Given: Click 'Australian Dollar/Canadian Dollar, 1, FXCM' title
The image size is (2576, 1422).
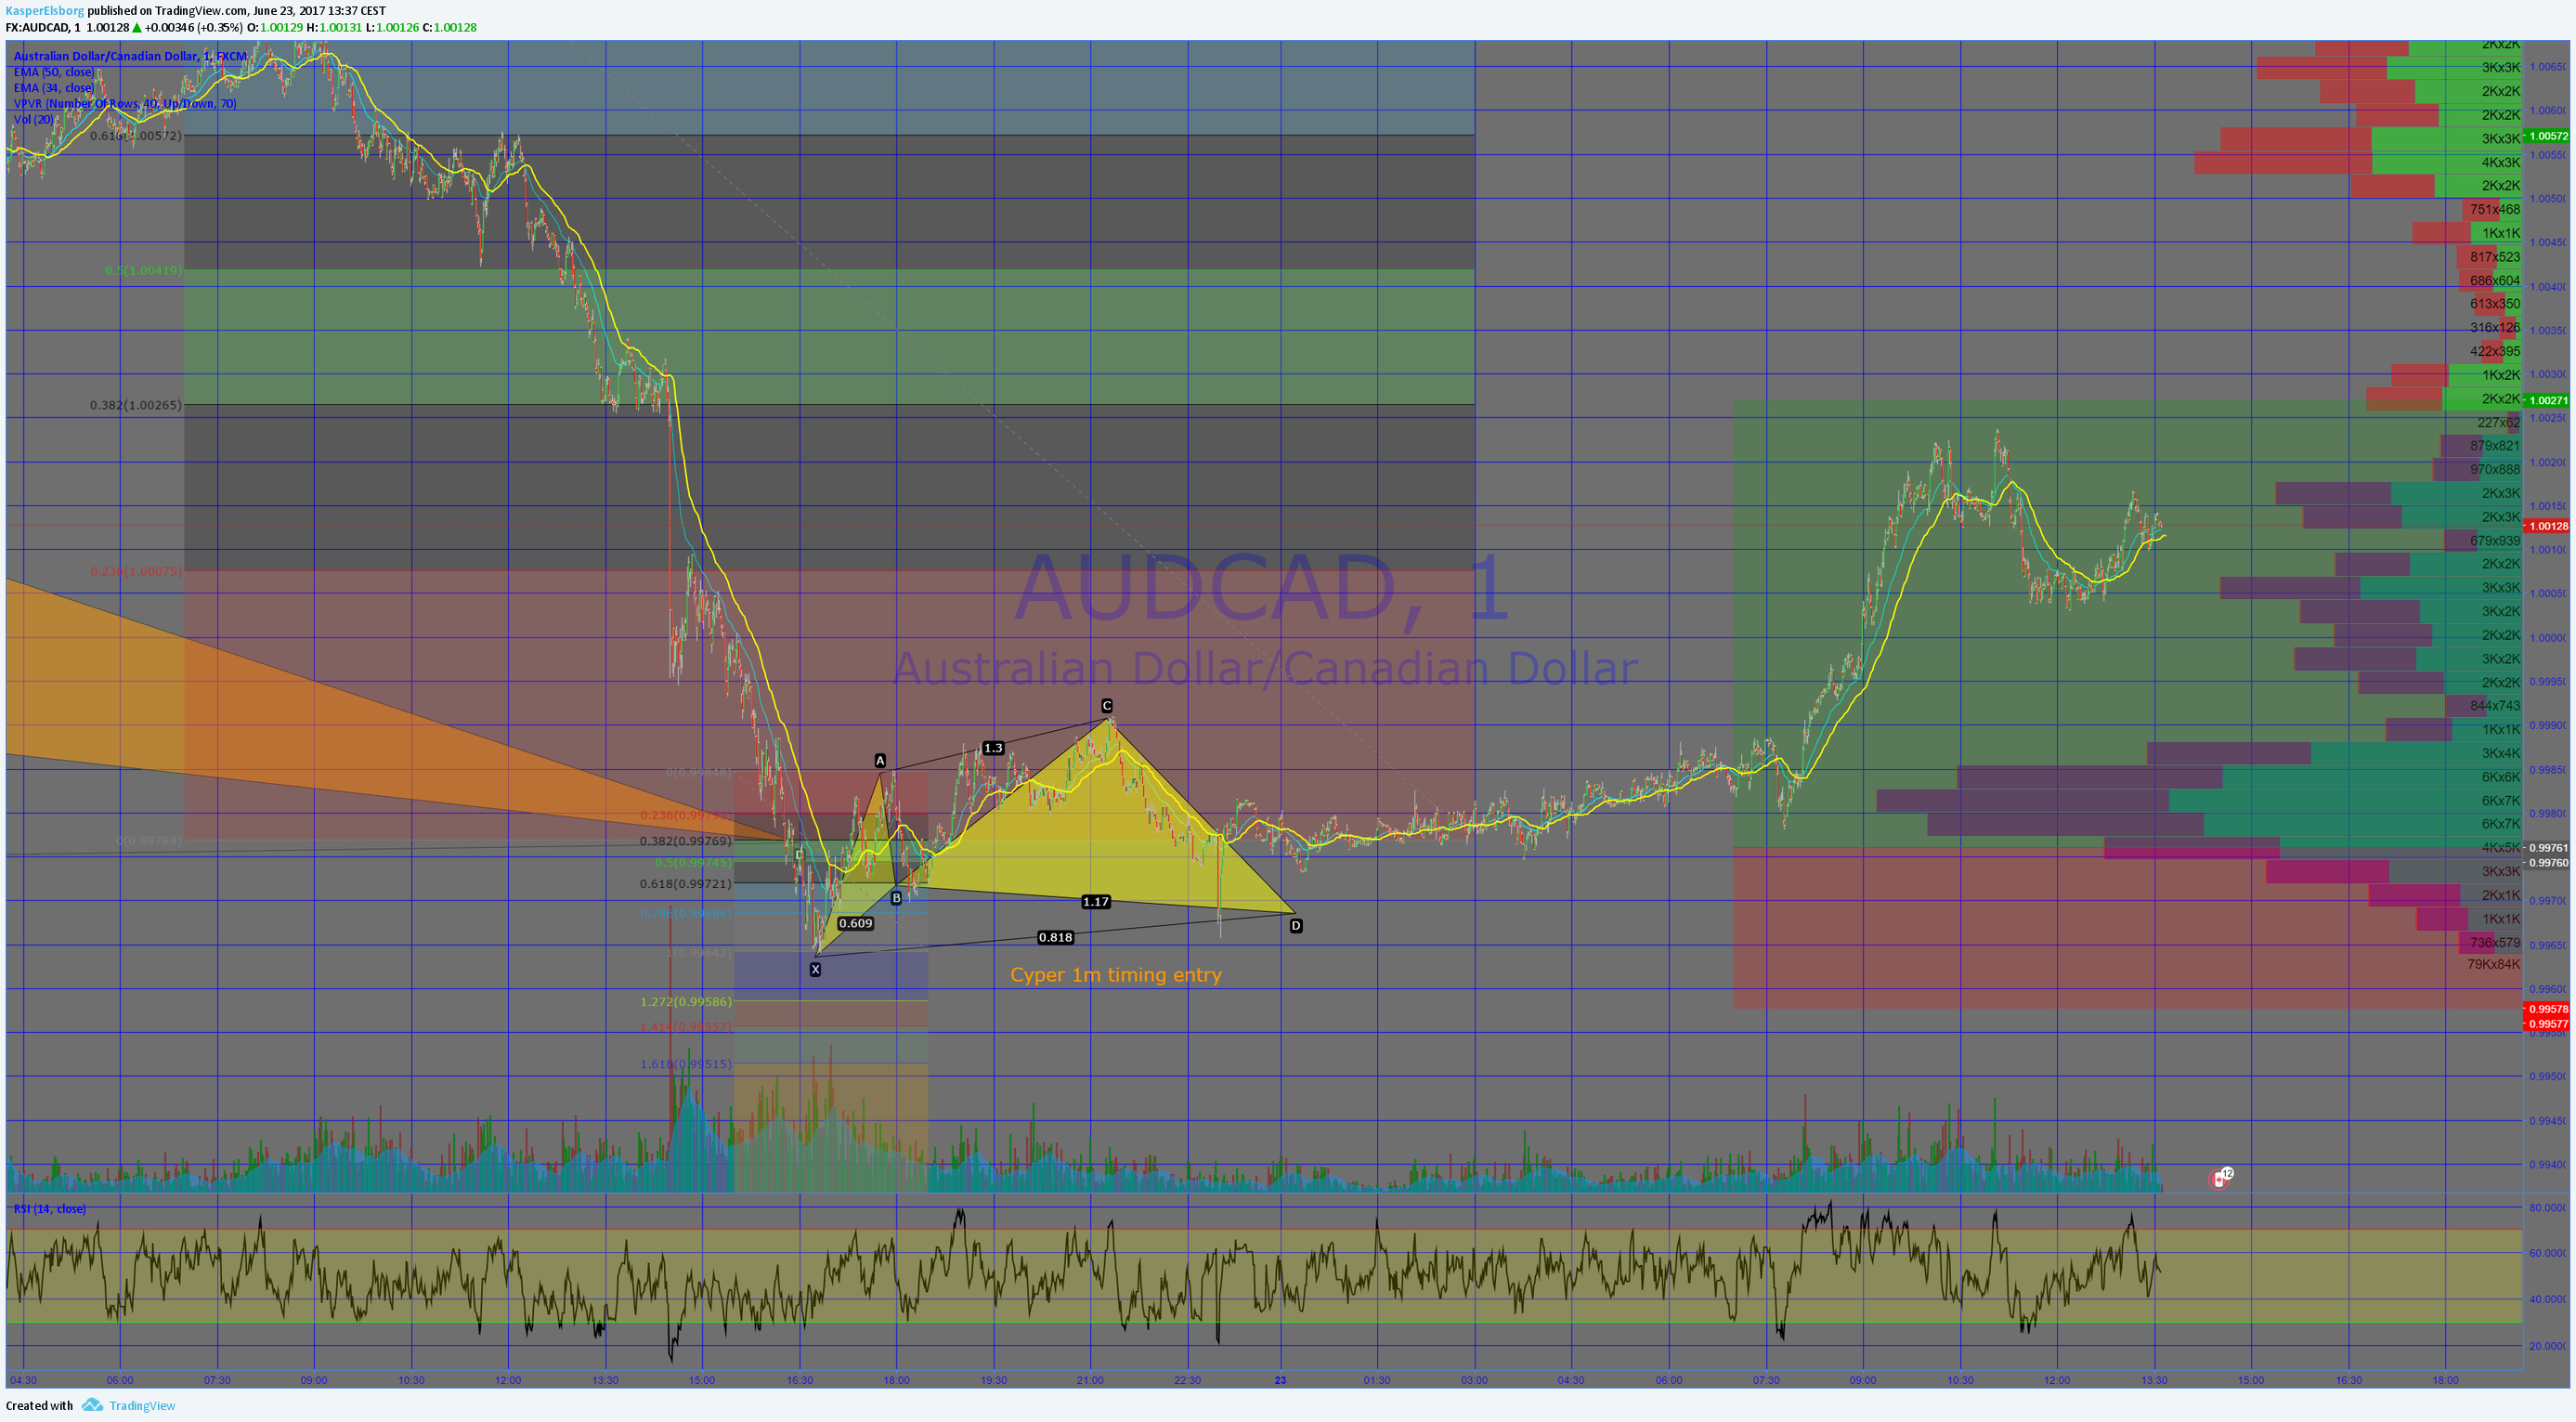Looking at the screenshot, I should [x=130, y=56].
